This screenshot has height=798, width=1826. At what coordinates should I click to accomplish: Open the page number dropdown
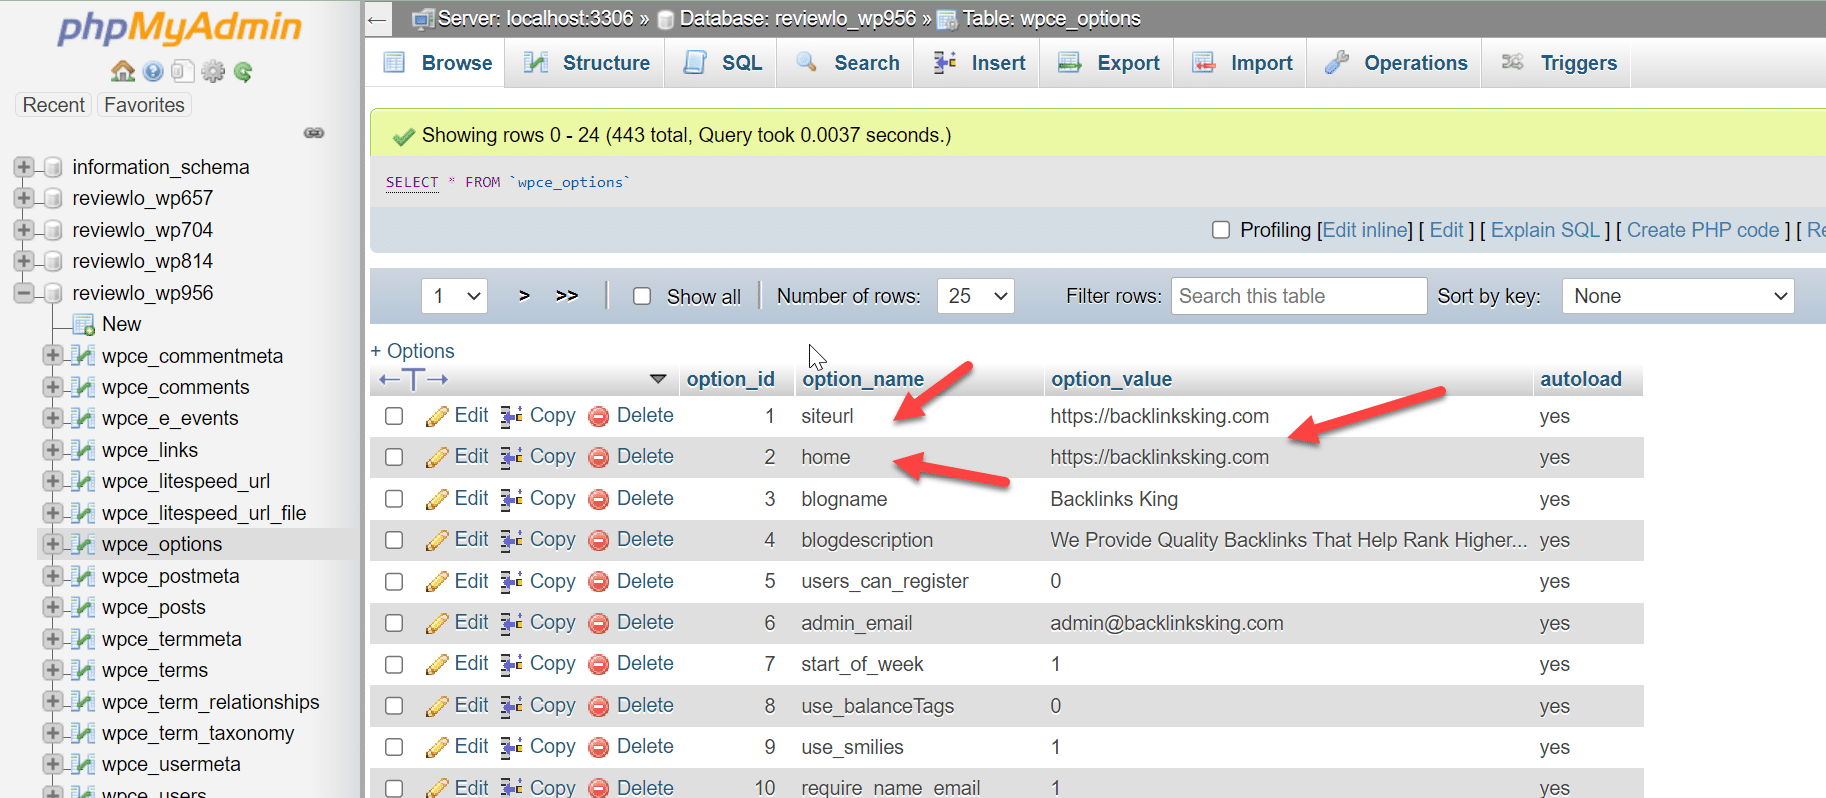click(x=454, y=296)
